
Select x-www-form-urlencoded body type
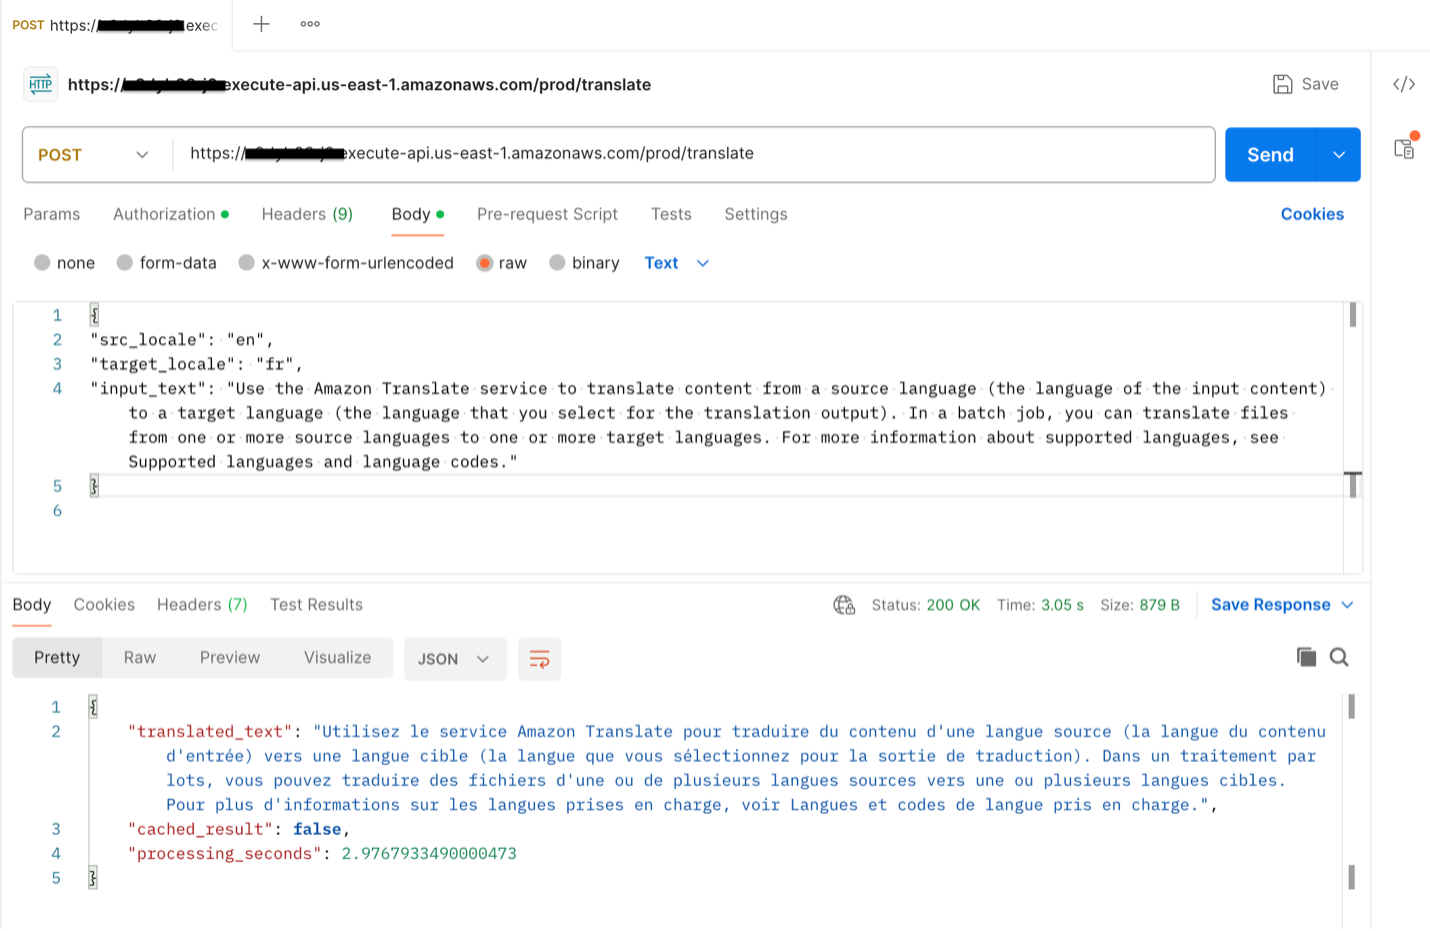click(246, 263)
